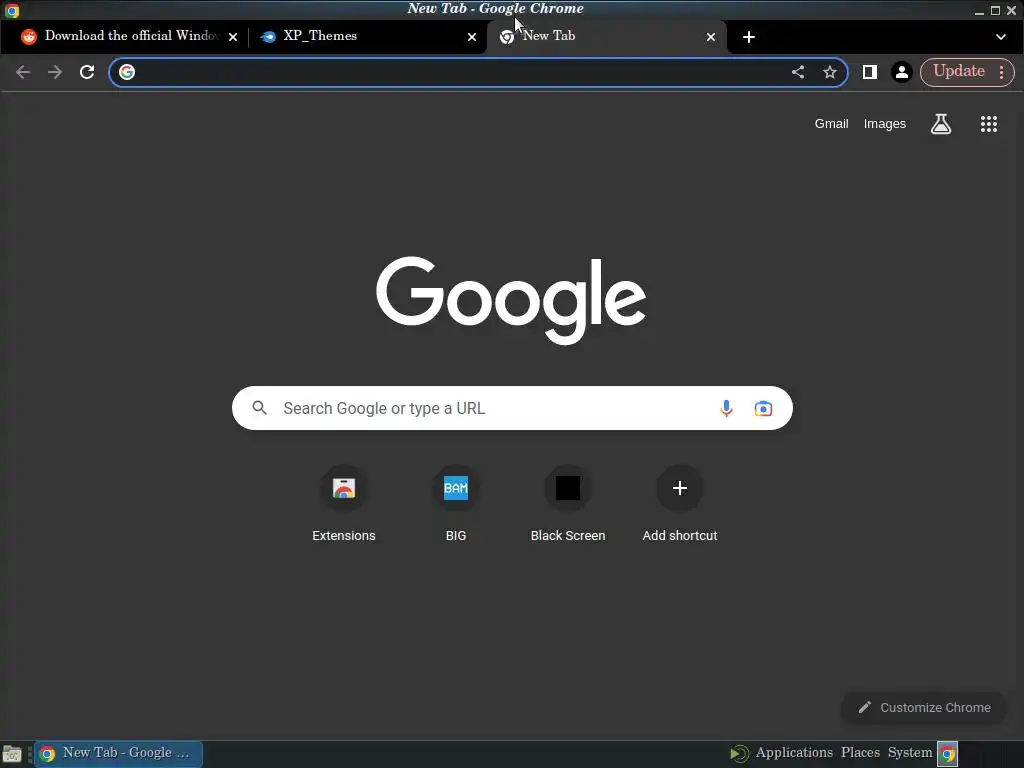Open Search Labs flask icon

pos(940,124)
